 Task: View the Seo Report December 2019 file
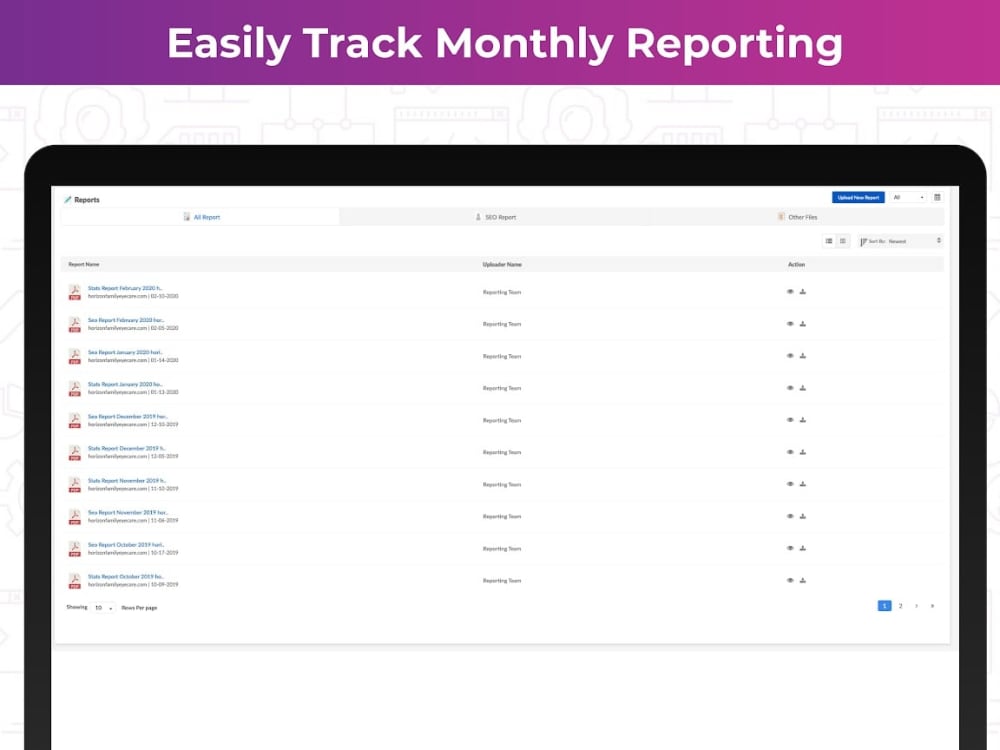pyautogui.click(x=790, y=420)
